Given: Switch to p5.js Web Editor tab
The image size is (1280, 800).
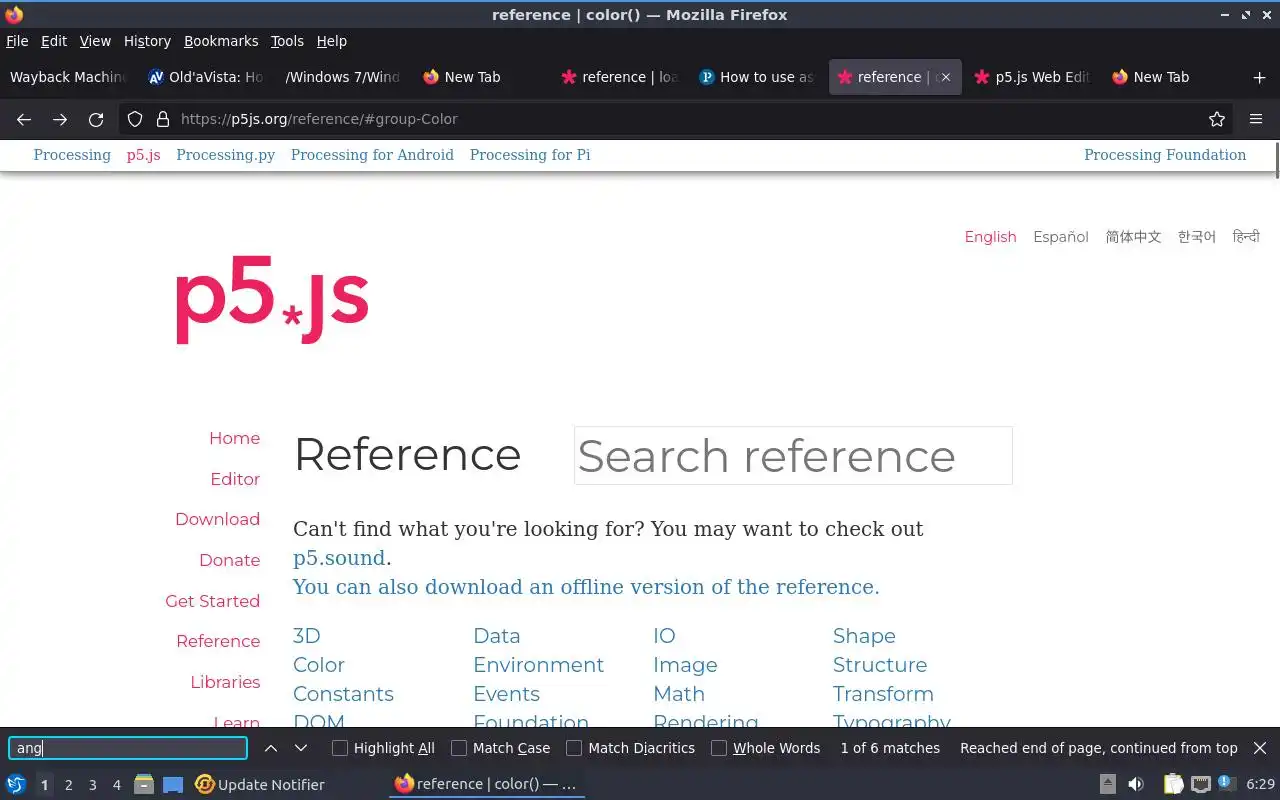Looking at the screenshot, I should pyautogui.click(x=1032, y=77).
